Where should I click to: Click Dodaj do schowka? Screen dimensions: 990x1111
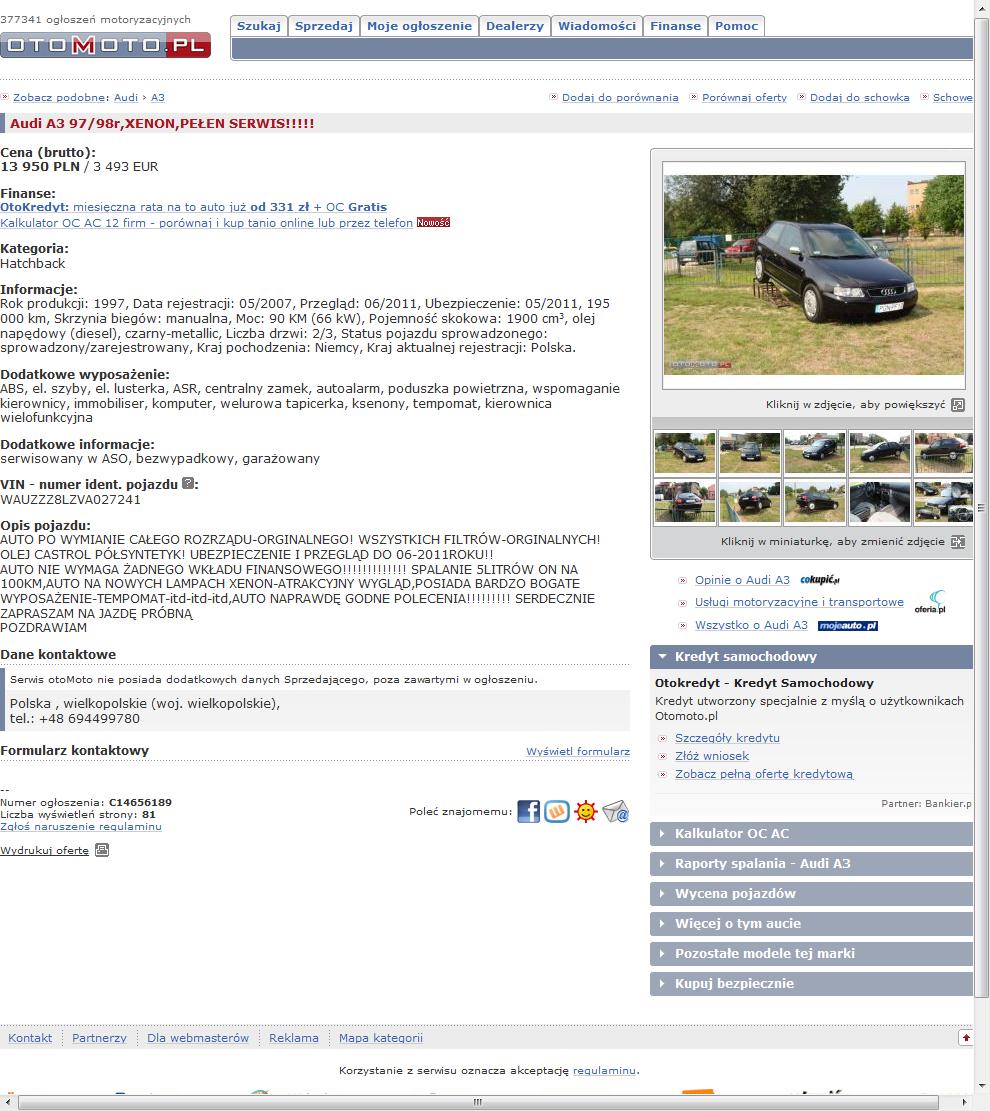click(860, 98)
